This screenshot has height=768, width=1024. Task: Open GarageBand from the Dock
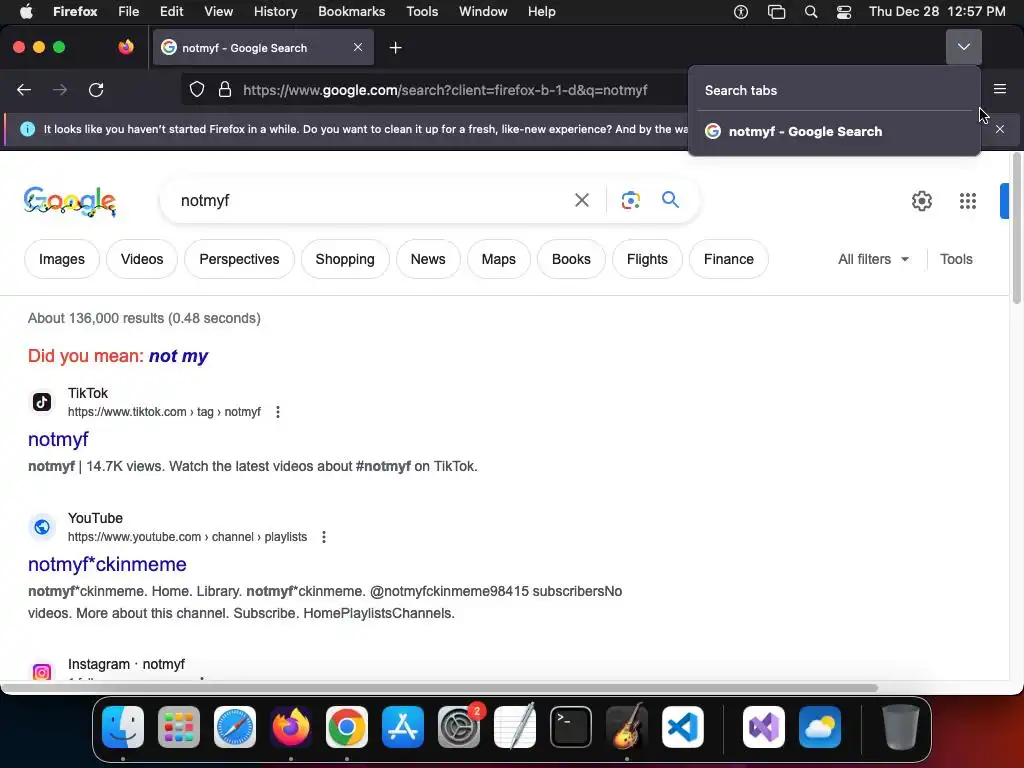click(627, 727)
